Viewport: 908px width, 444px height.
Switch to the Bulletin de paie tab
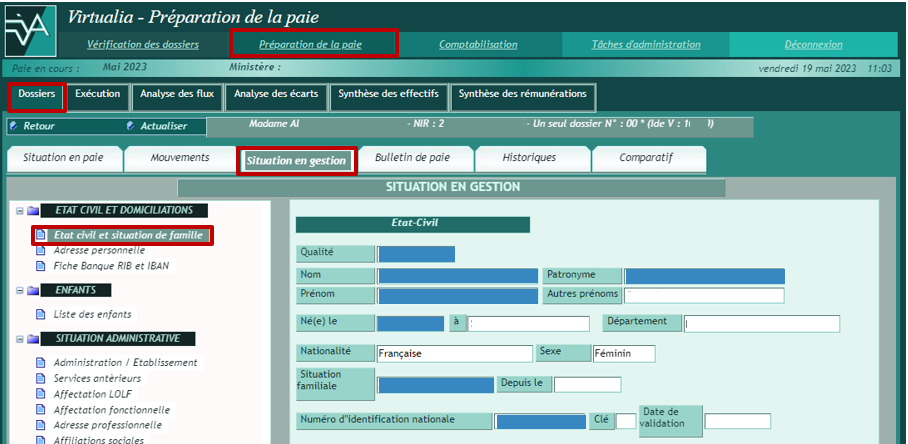coord(412,158)
